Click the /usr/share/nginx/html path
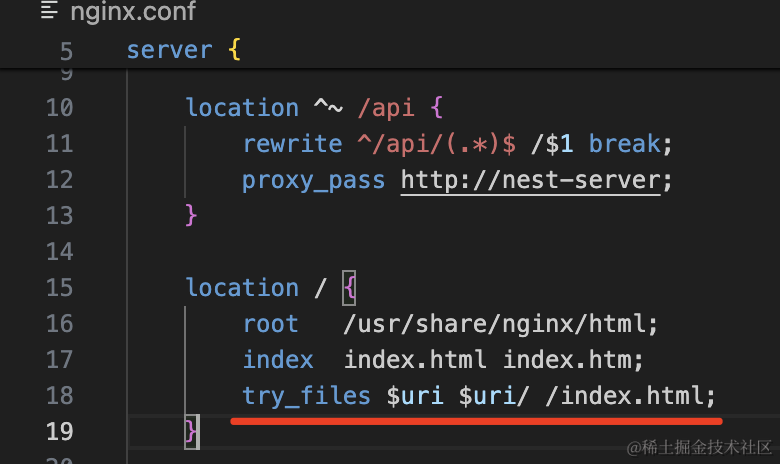The image size is (780, 464). coord(500,324)
